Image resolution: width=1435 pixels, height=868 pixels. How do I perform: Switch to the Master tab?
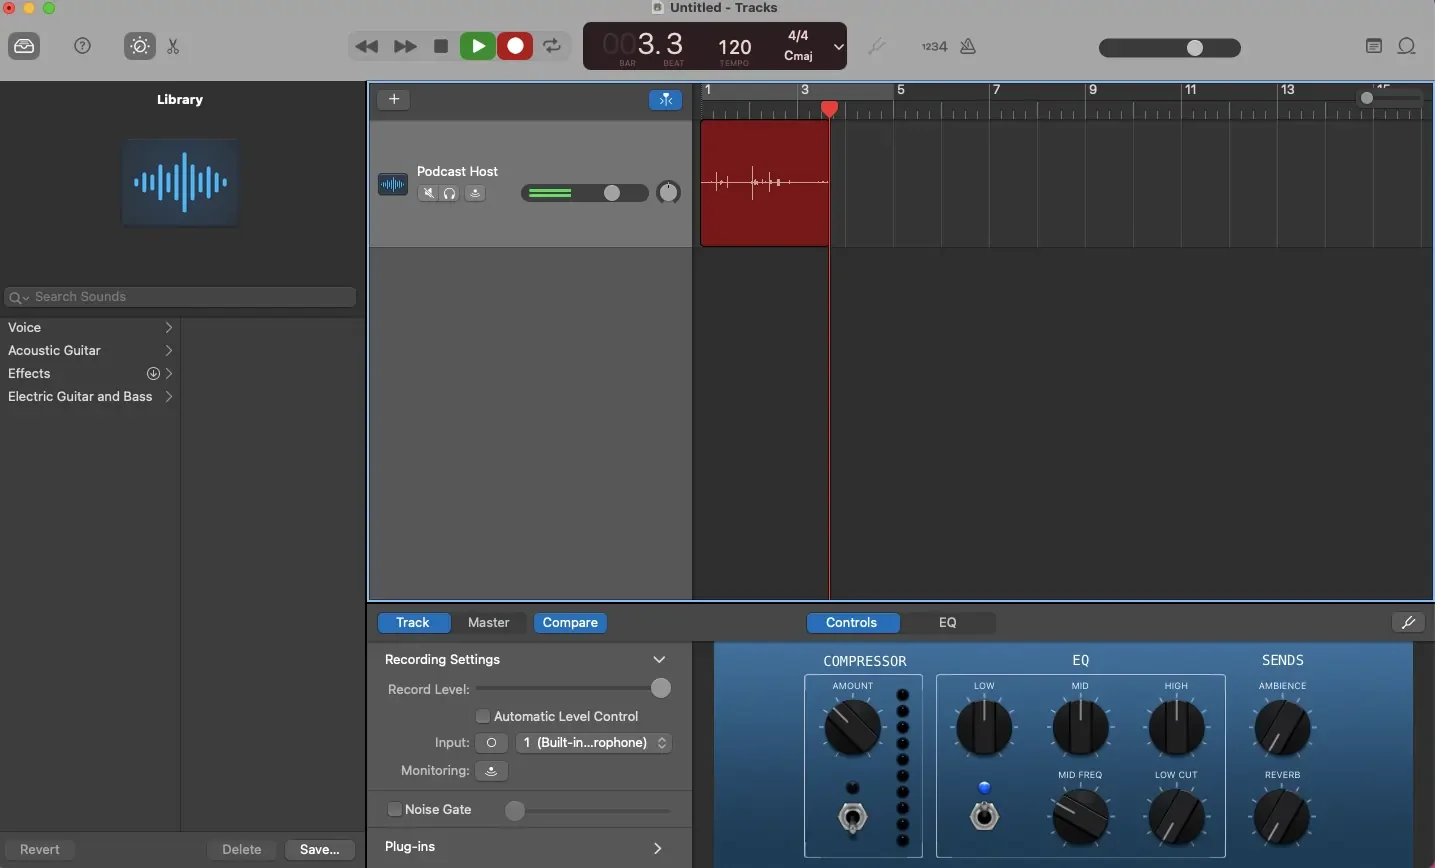click(x=490, y=622)
